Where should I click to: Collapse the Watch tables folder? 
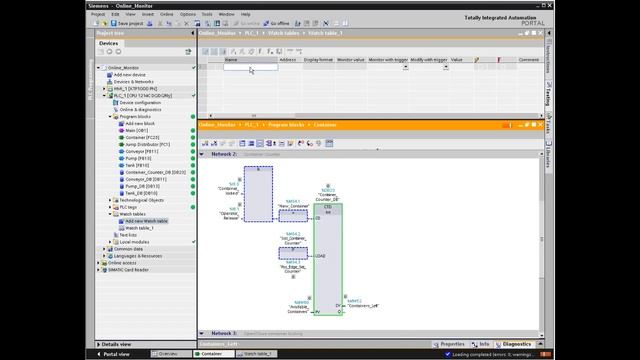pos(110,214)
